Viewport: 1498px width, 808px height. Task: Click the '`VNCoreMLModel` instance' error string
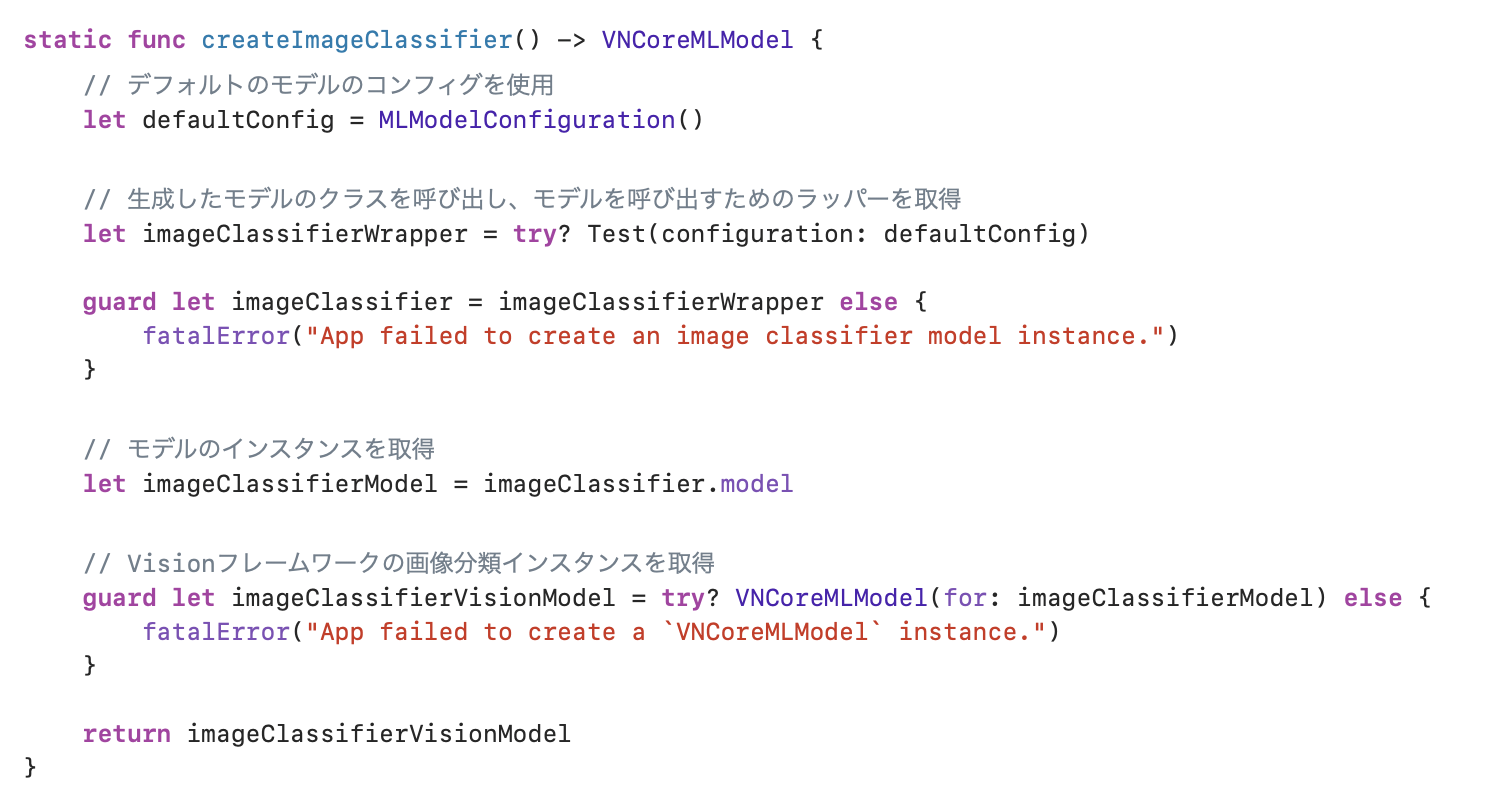(675, 632)
